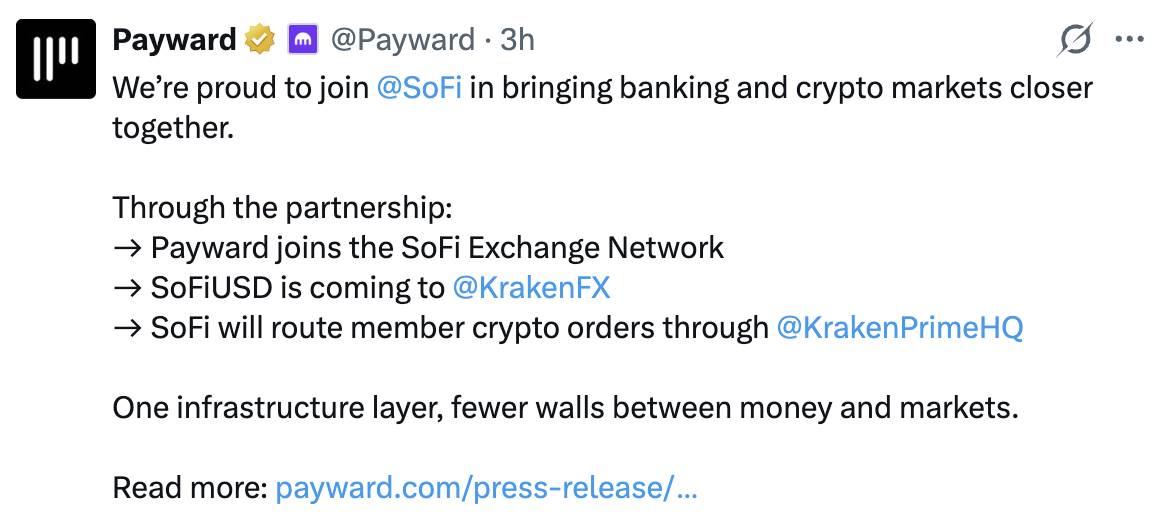This screenshot has width=1165, height=524.
Task: Open the Payward profile avatar logo
Action: click(x=56, y=59)
